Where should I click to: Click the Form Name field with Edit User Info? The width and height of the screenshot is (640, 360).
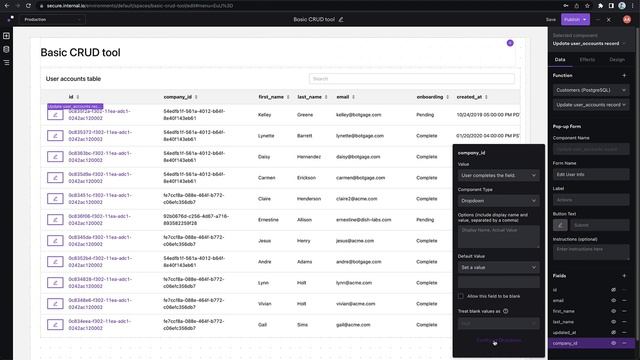(591, 174)
